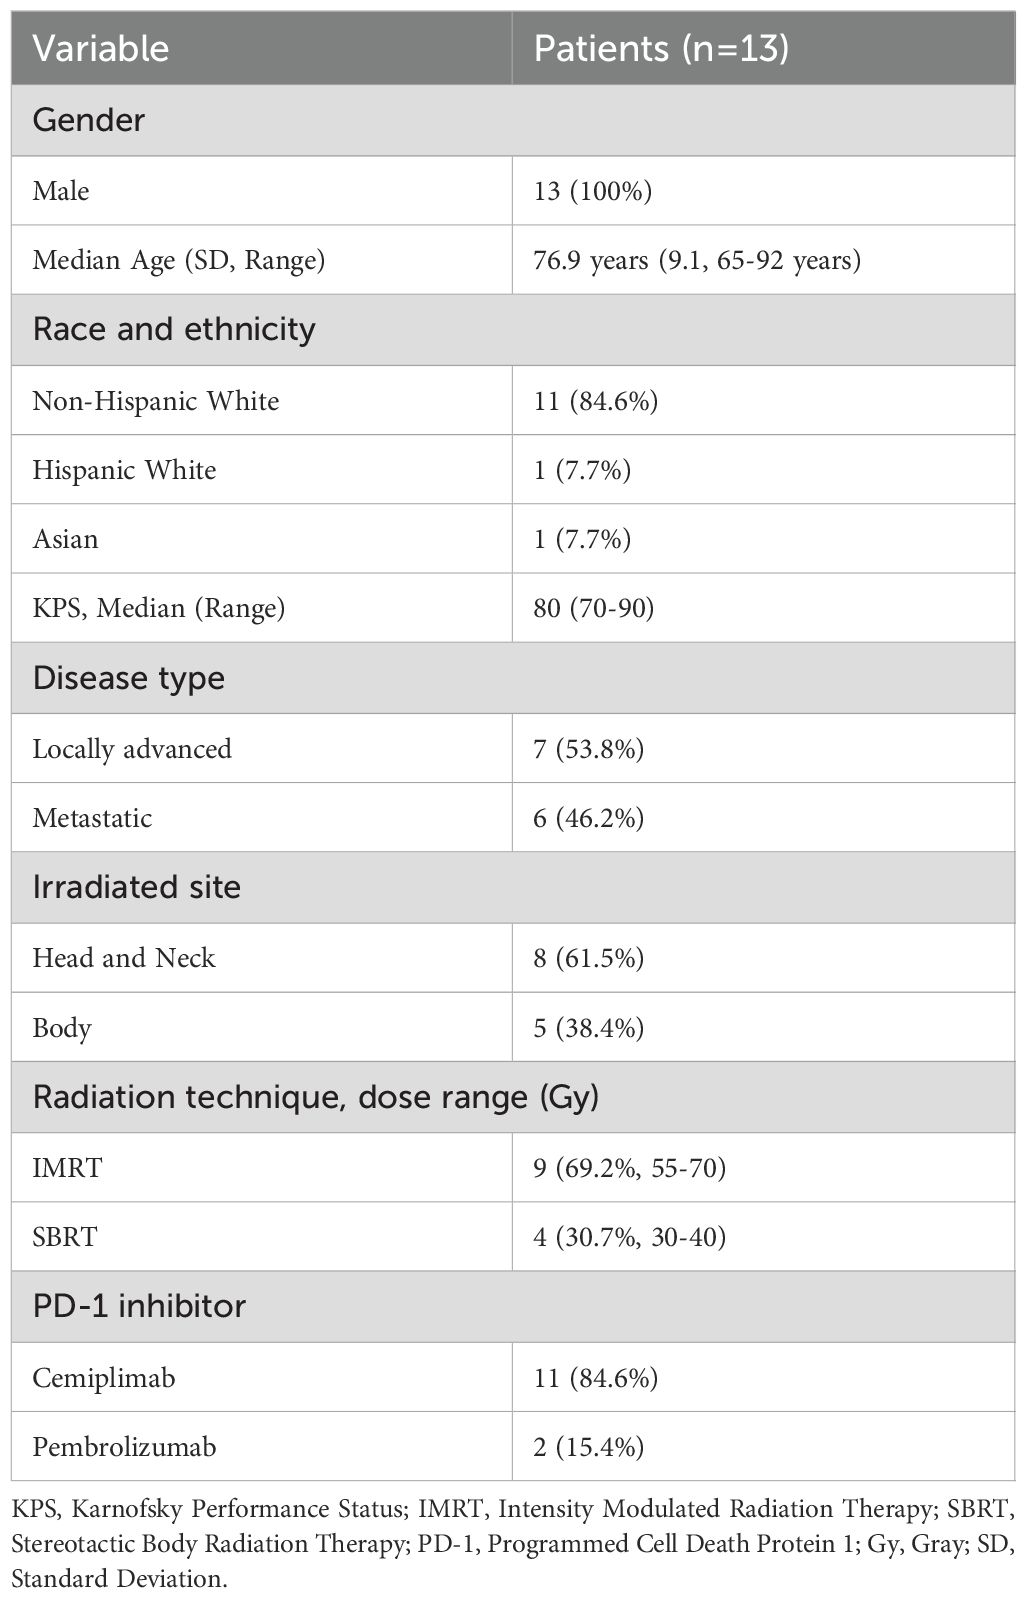Select the Gender section heading row
Screen dimensions: 1027x1598
[x=89, y=120]
